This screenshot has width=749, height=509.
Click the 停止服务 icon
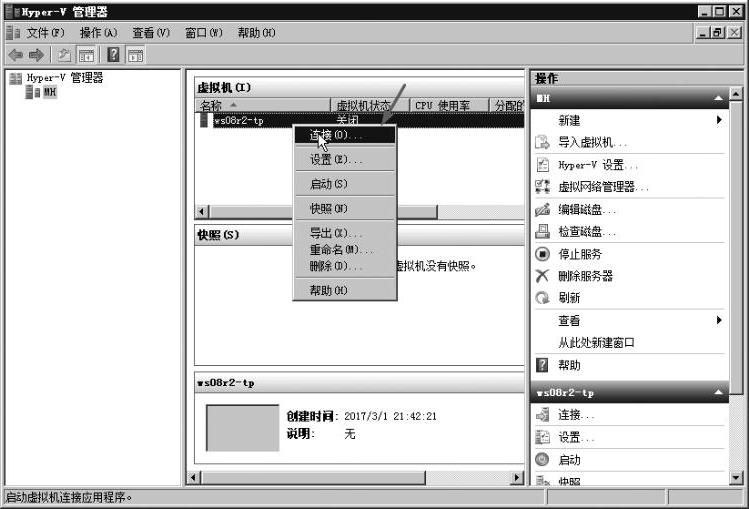[542, 254]
